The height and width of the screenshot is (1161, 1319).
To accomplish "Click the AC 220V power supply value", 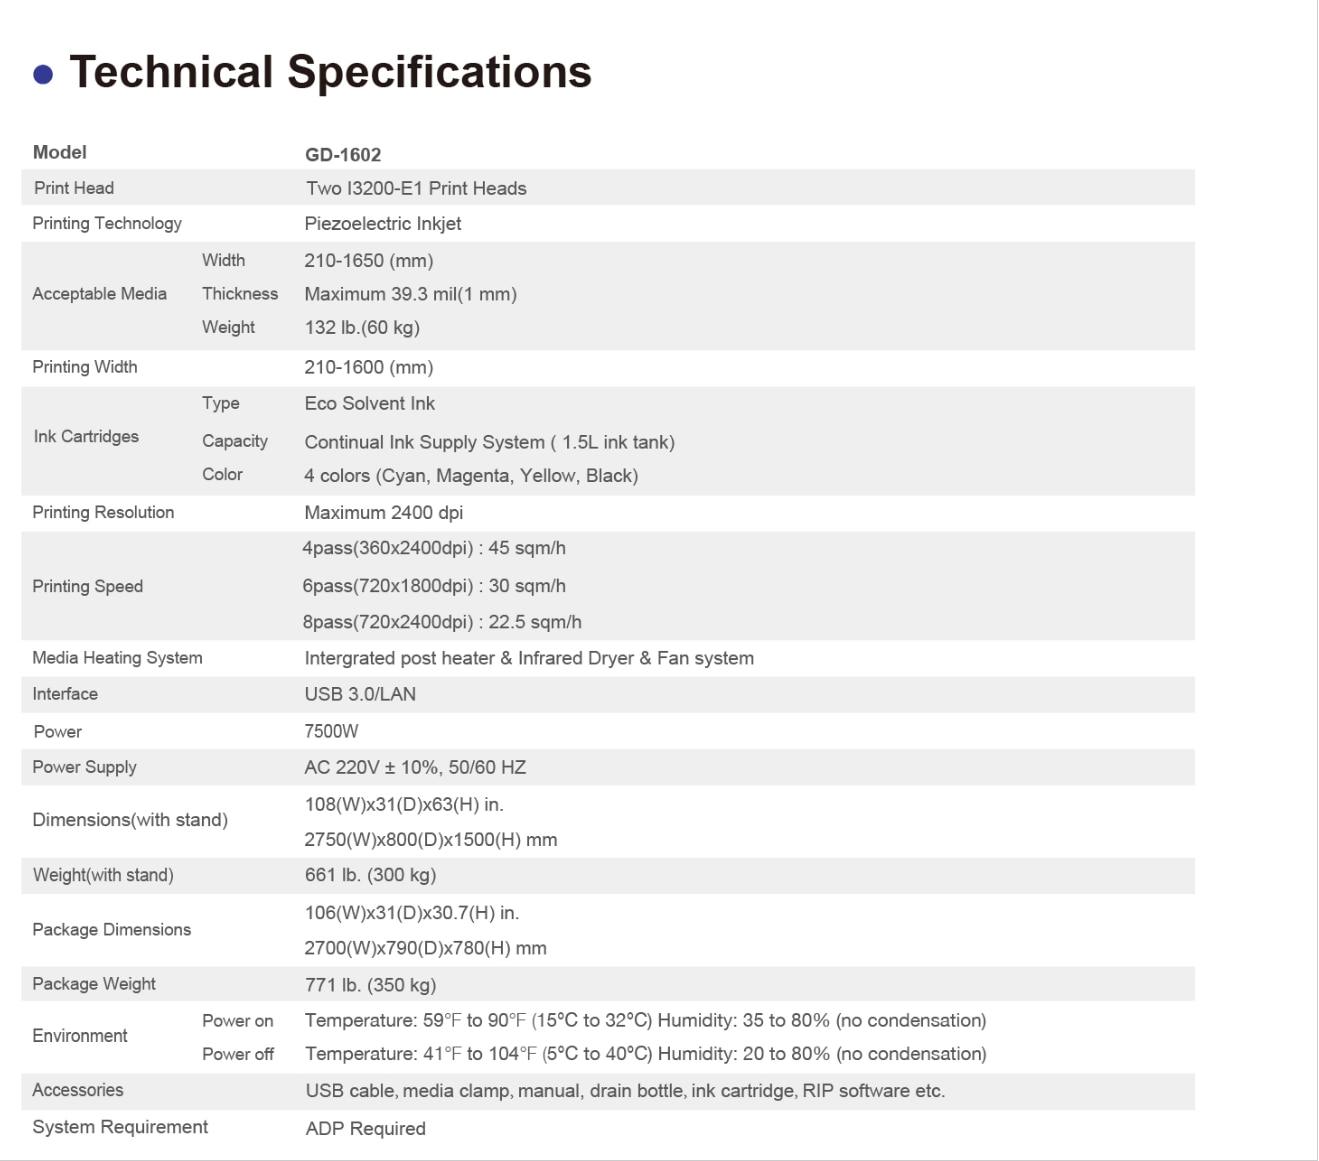I will (x=415, y=768).
